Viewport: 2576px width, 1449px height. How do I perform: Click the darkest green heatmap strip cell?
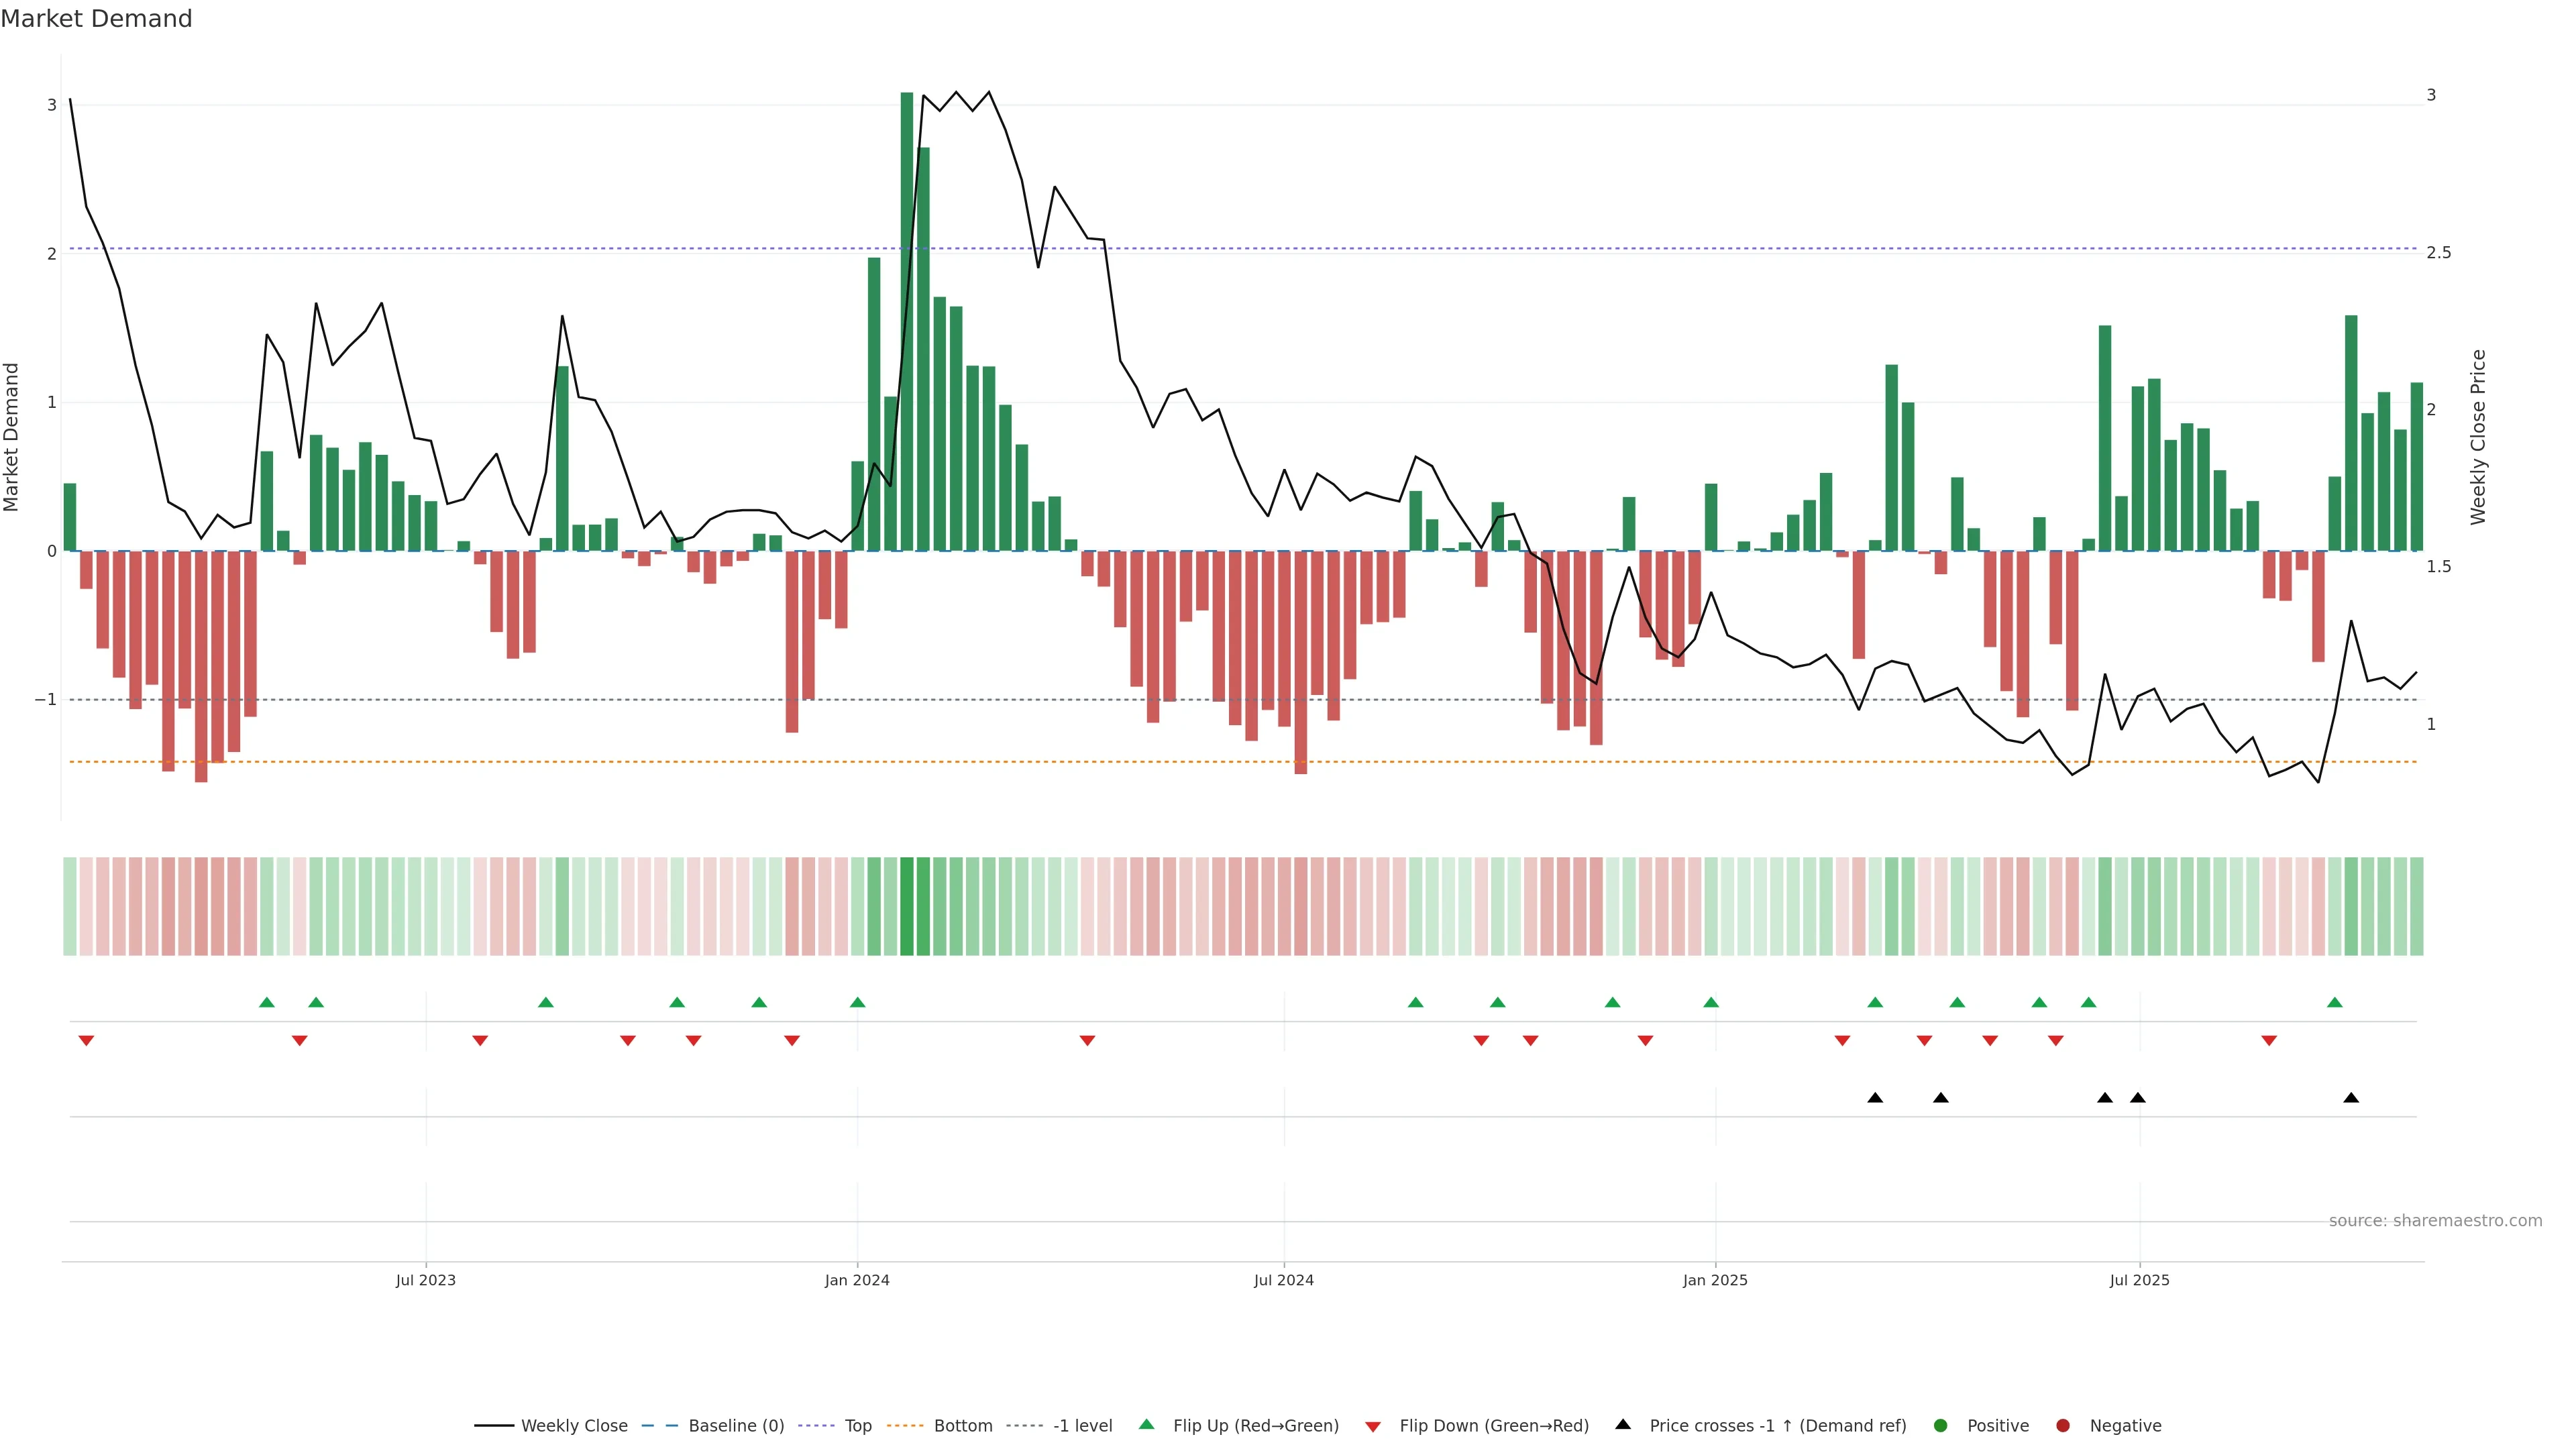(907, 906)
